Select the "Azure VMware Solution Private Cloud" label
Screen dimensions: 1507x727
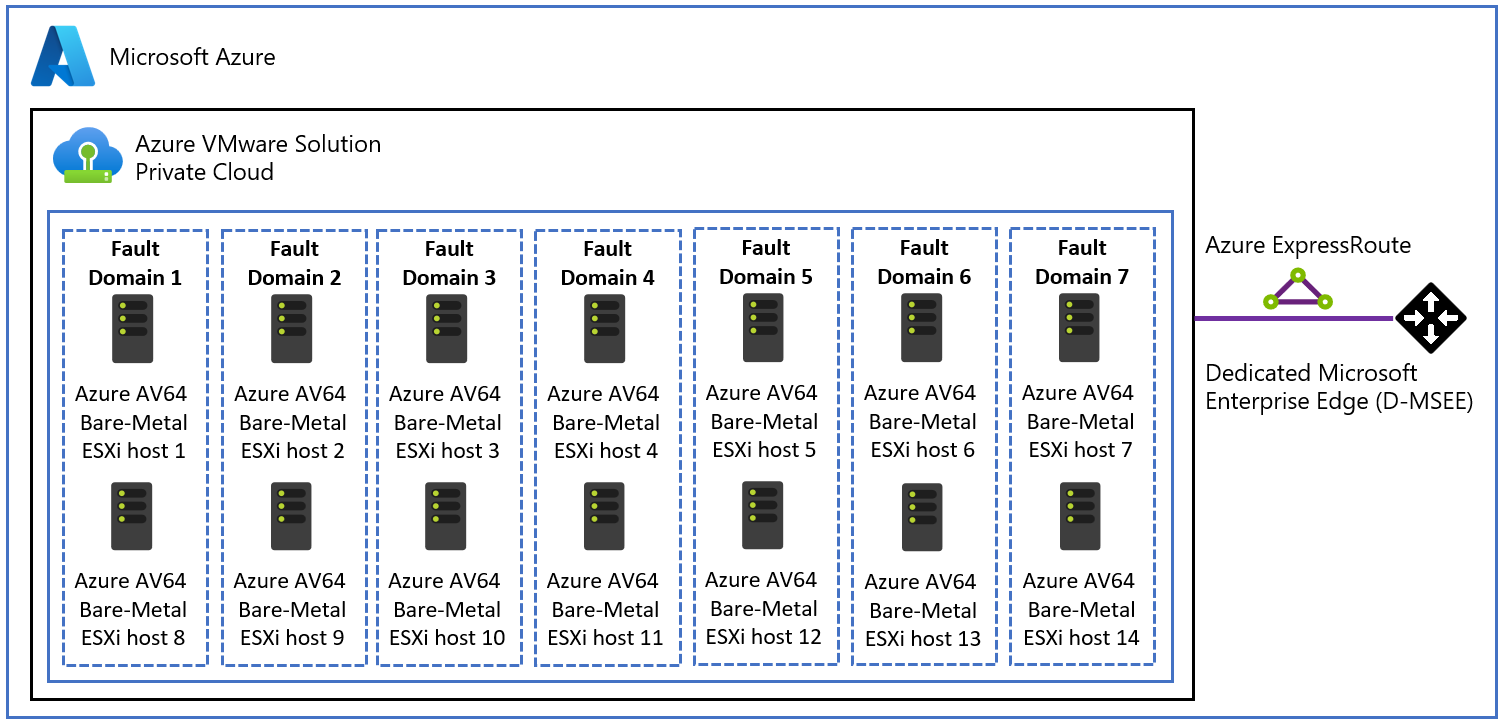[258, 158]
